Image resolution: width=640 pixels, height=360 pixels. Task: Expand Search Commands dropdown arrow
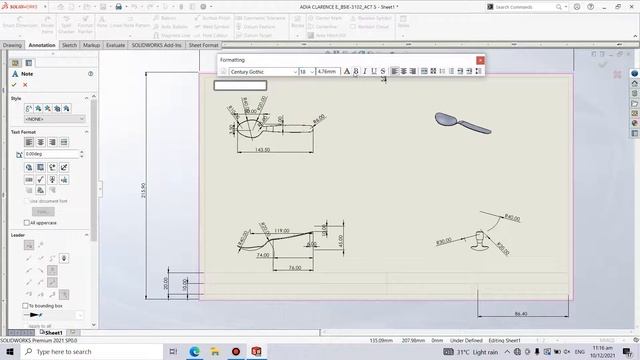(566, 7)
